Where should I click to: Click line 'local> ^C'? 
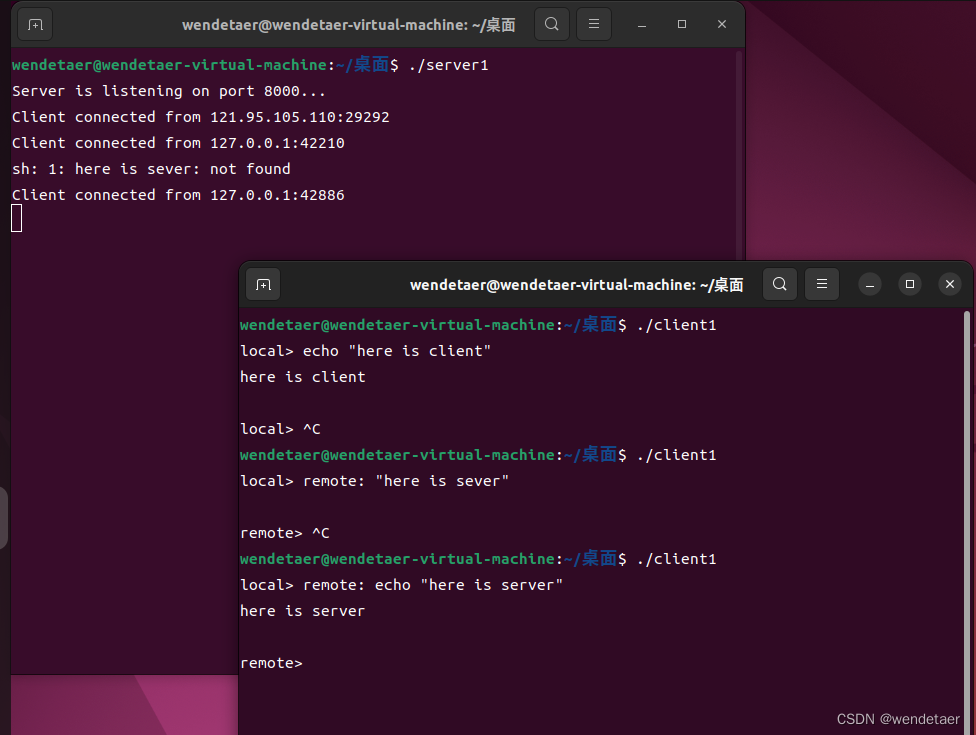coord(280,429)
